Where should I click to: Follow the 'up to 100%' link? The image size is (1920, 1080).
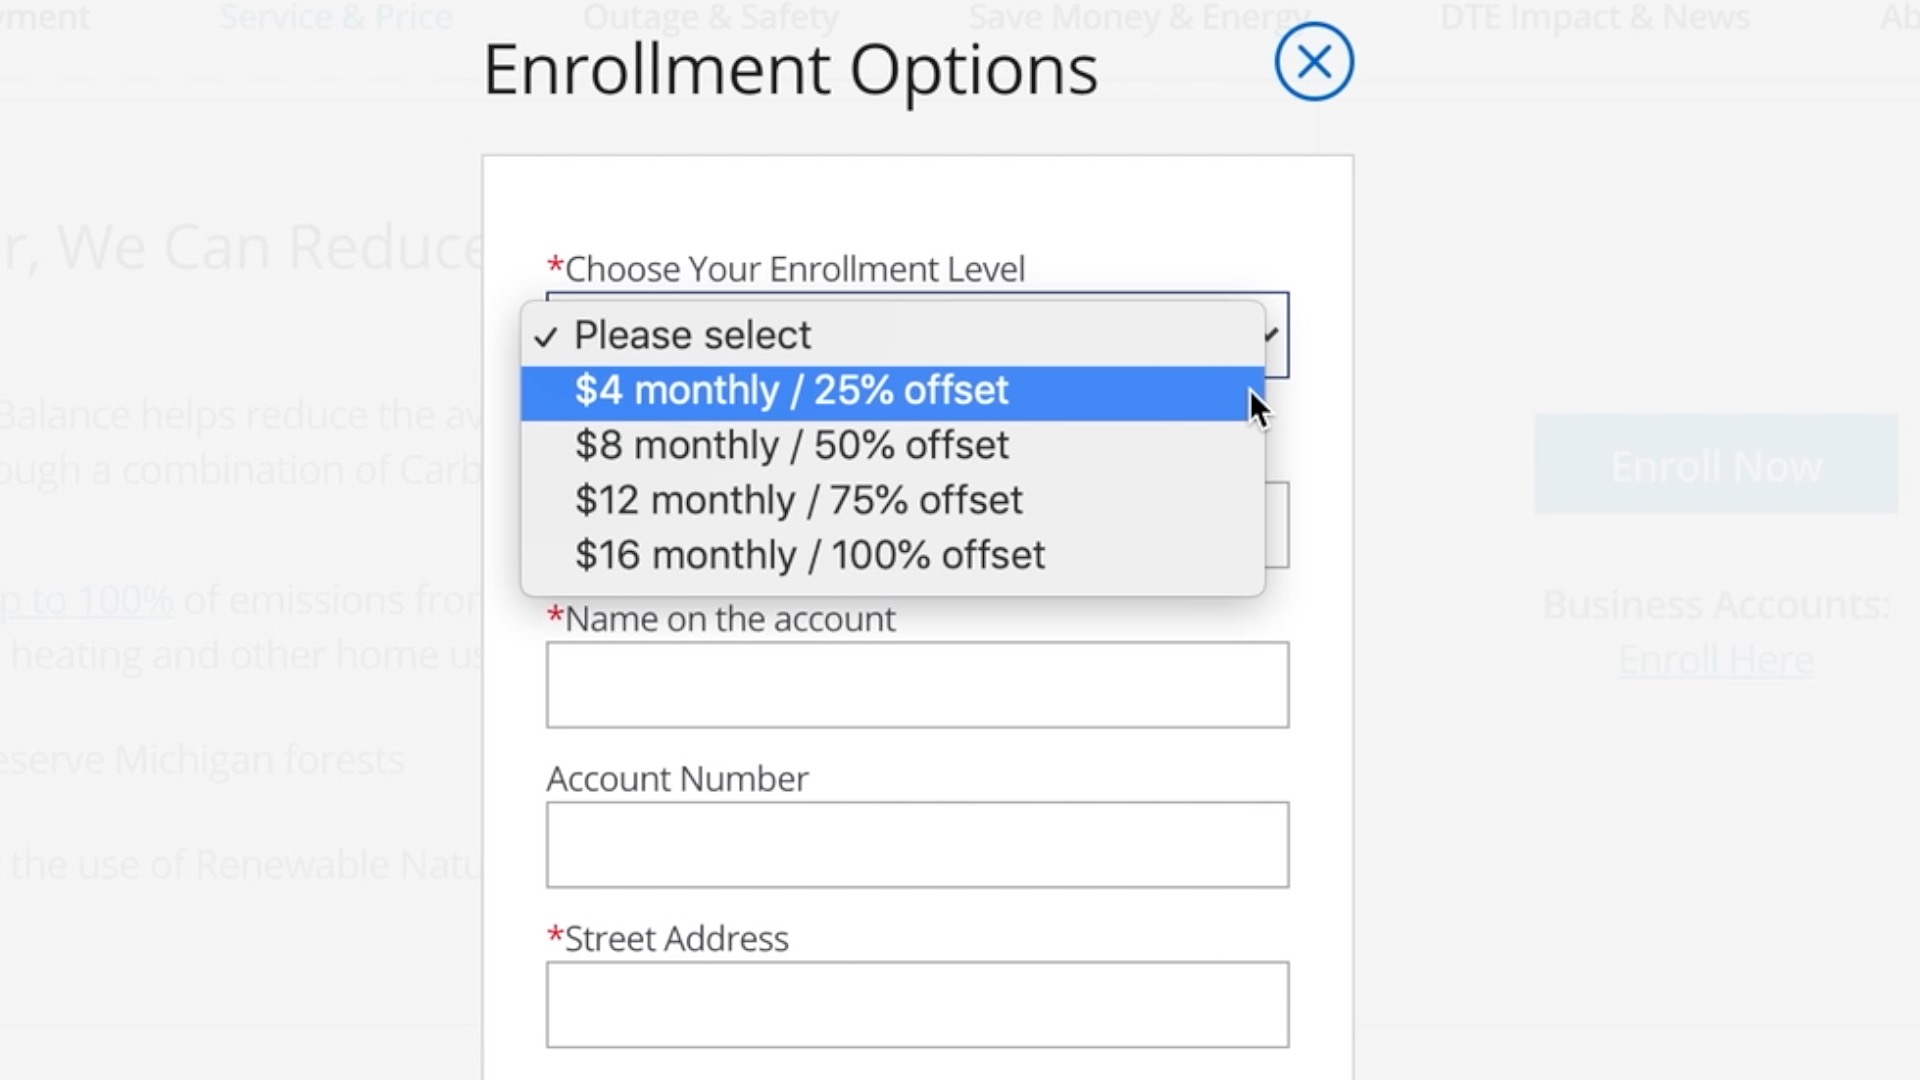pos(88,600)
